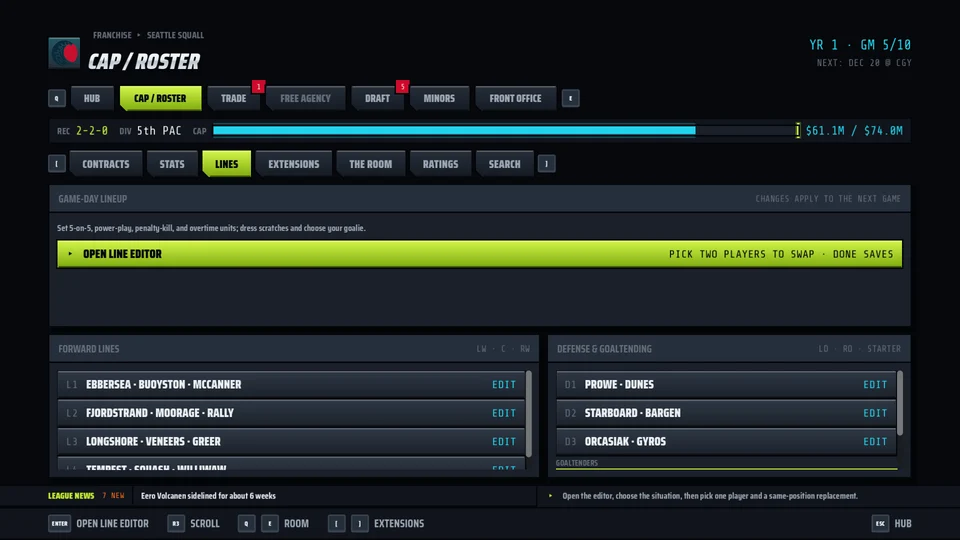
Task: Click the record value 2-2-0
Action: click(92, 130)
